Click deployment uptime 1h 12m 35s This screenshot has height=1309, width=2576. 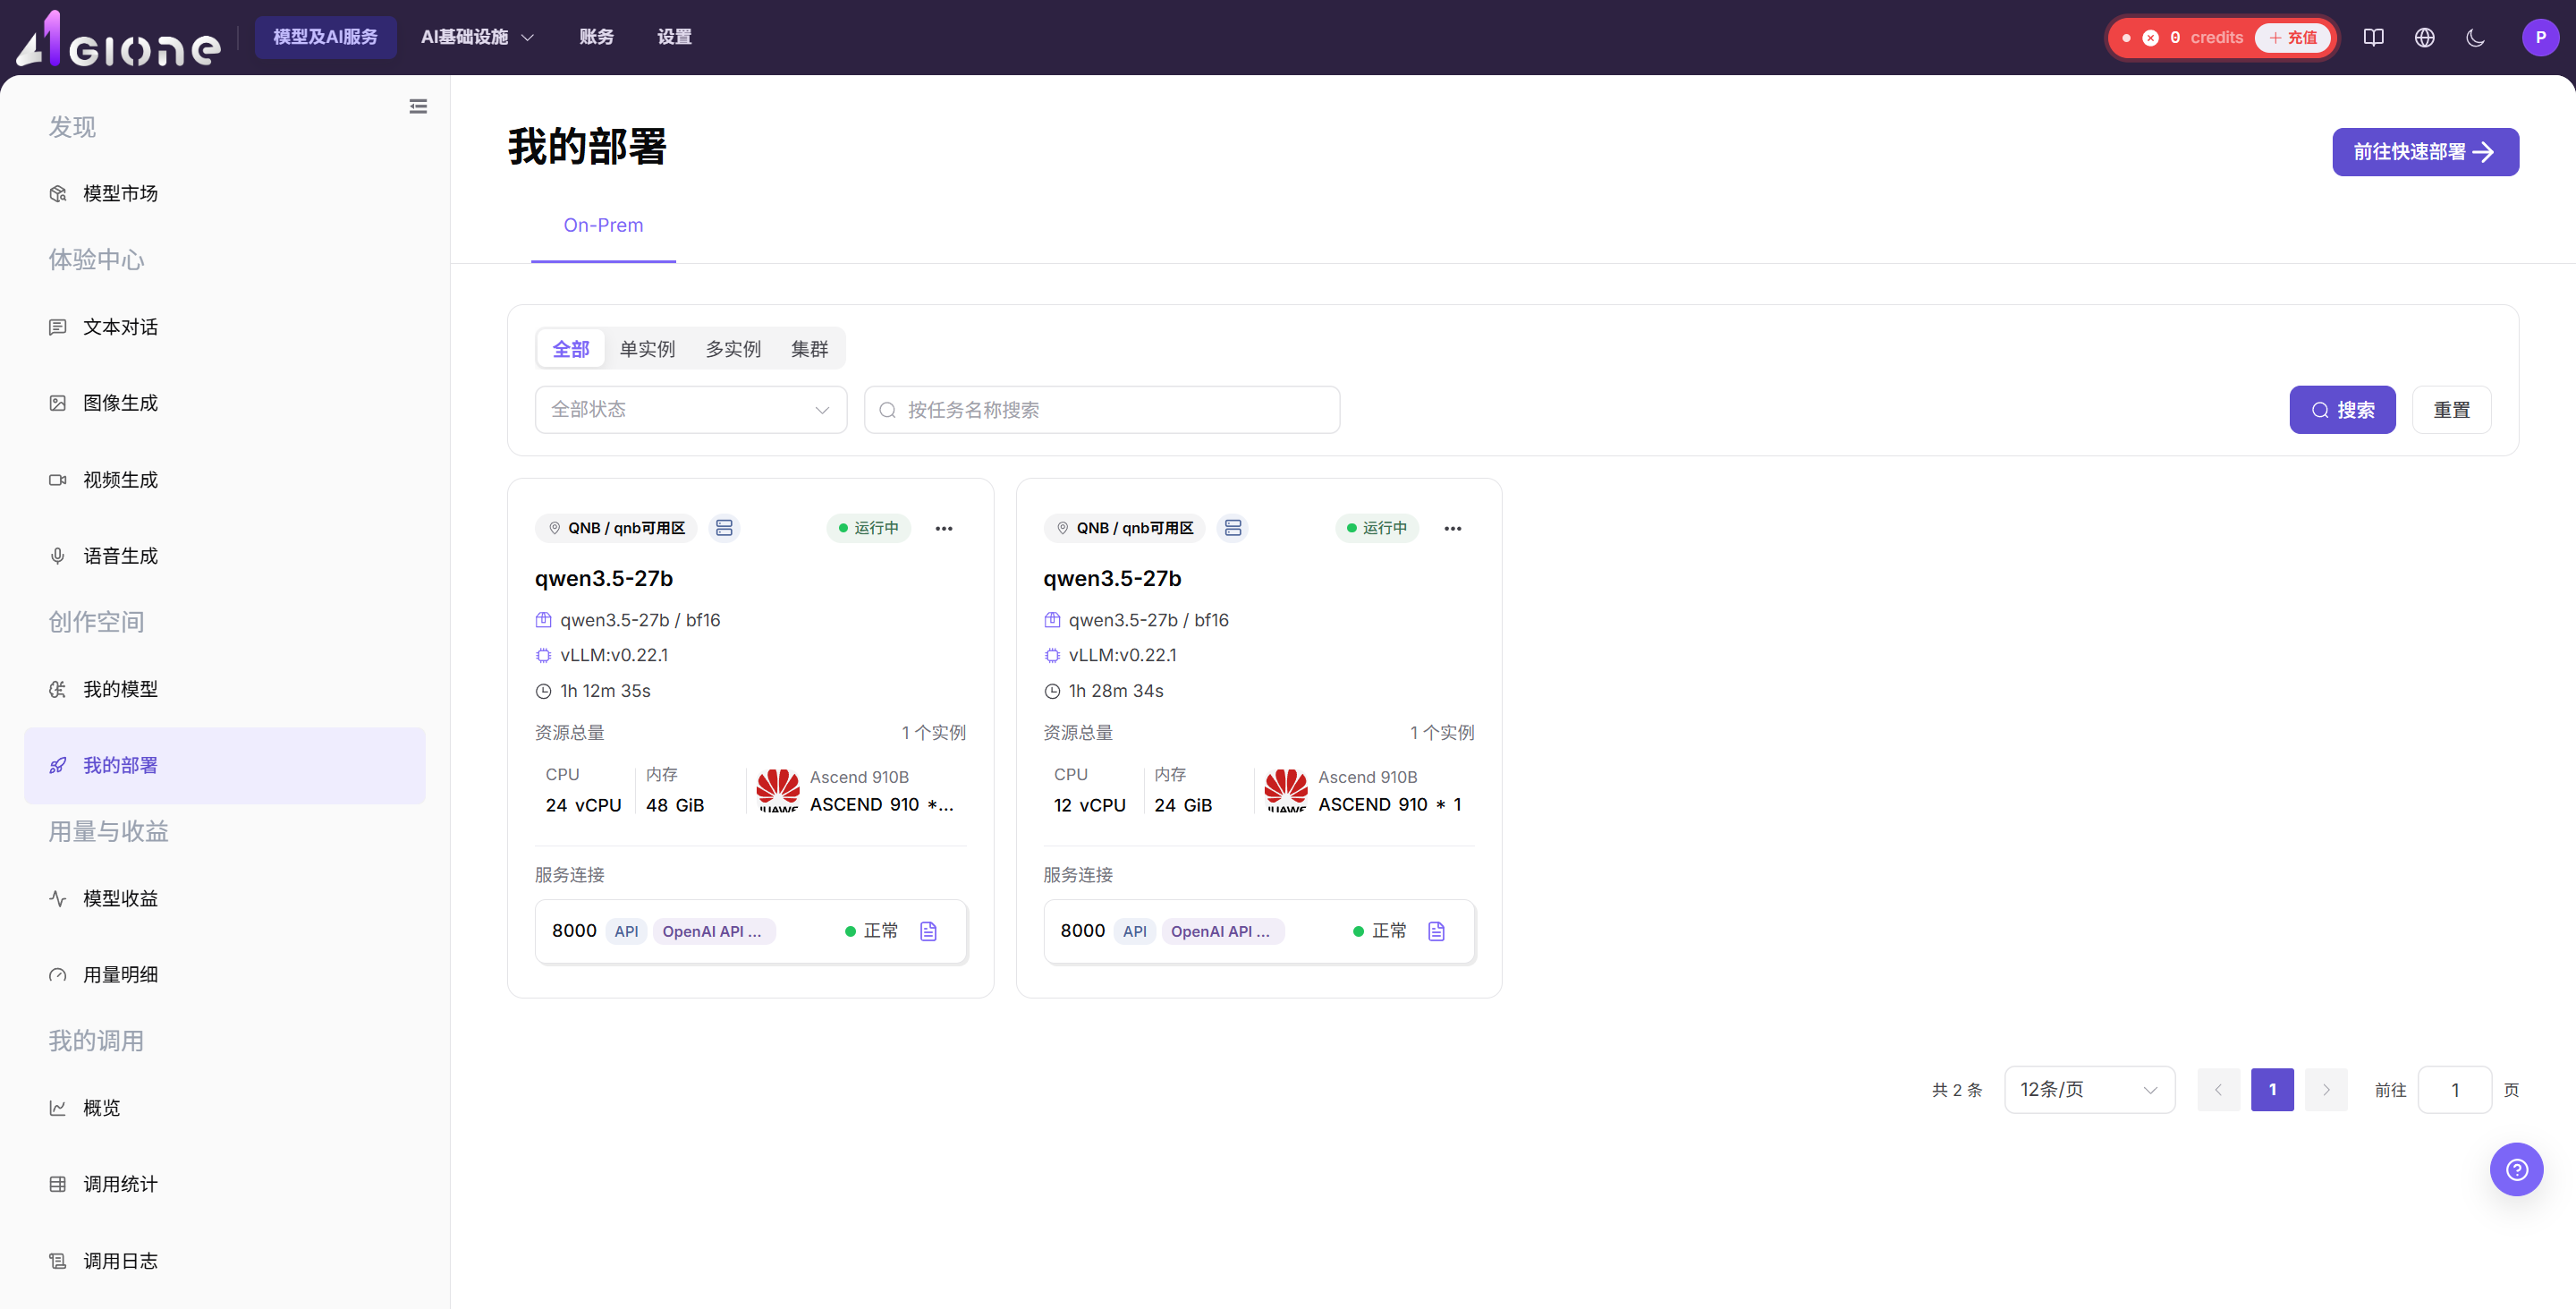pos(605,691)
